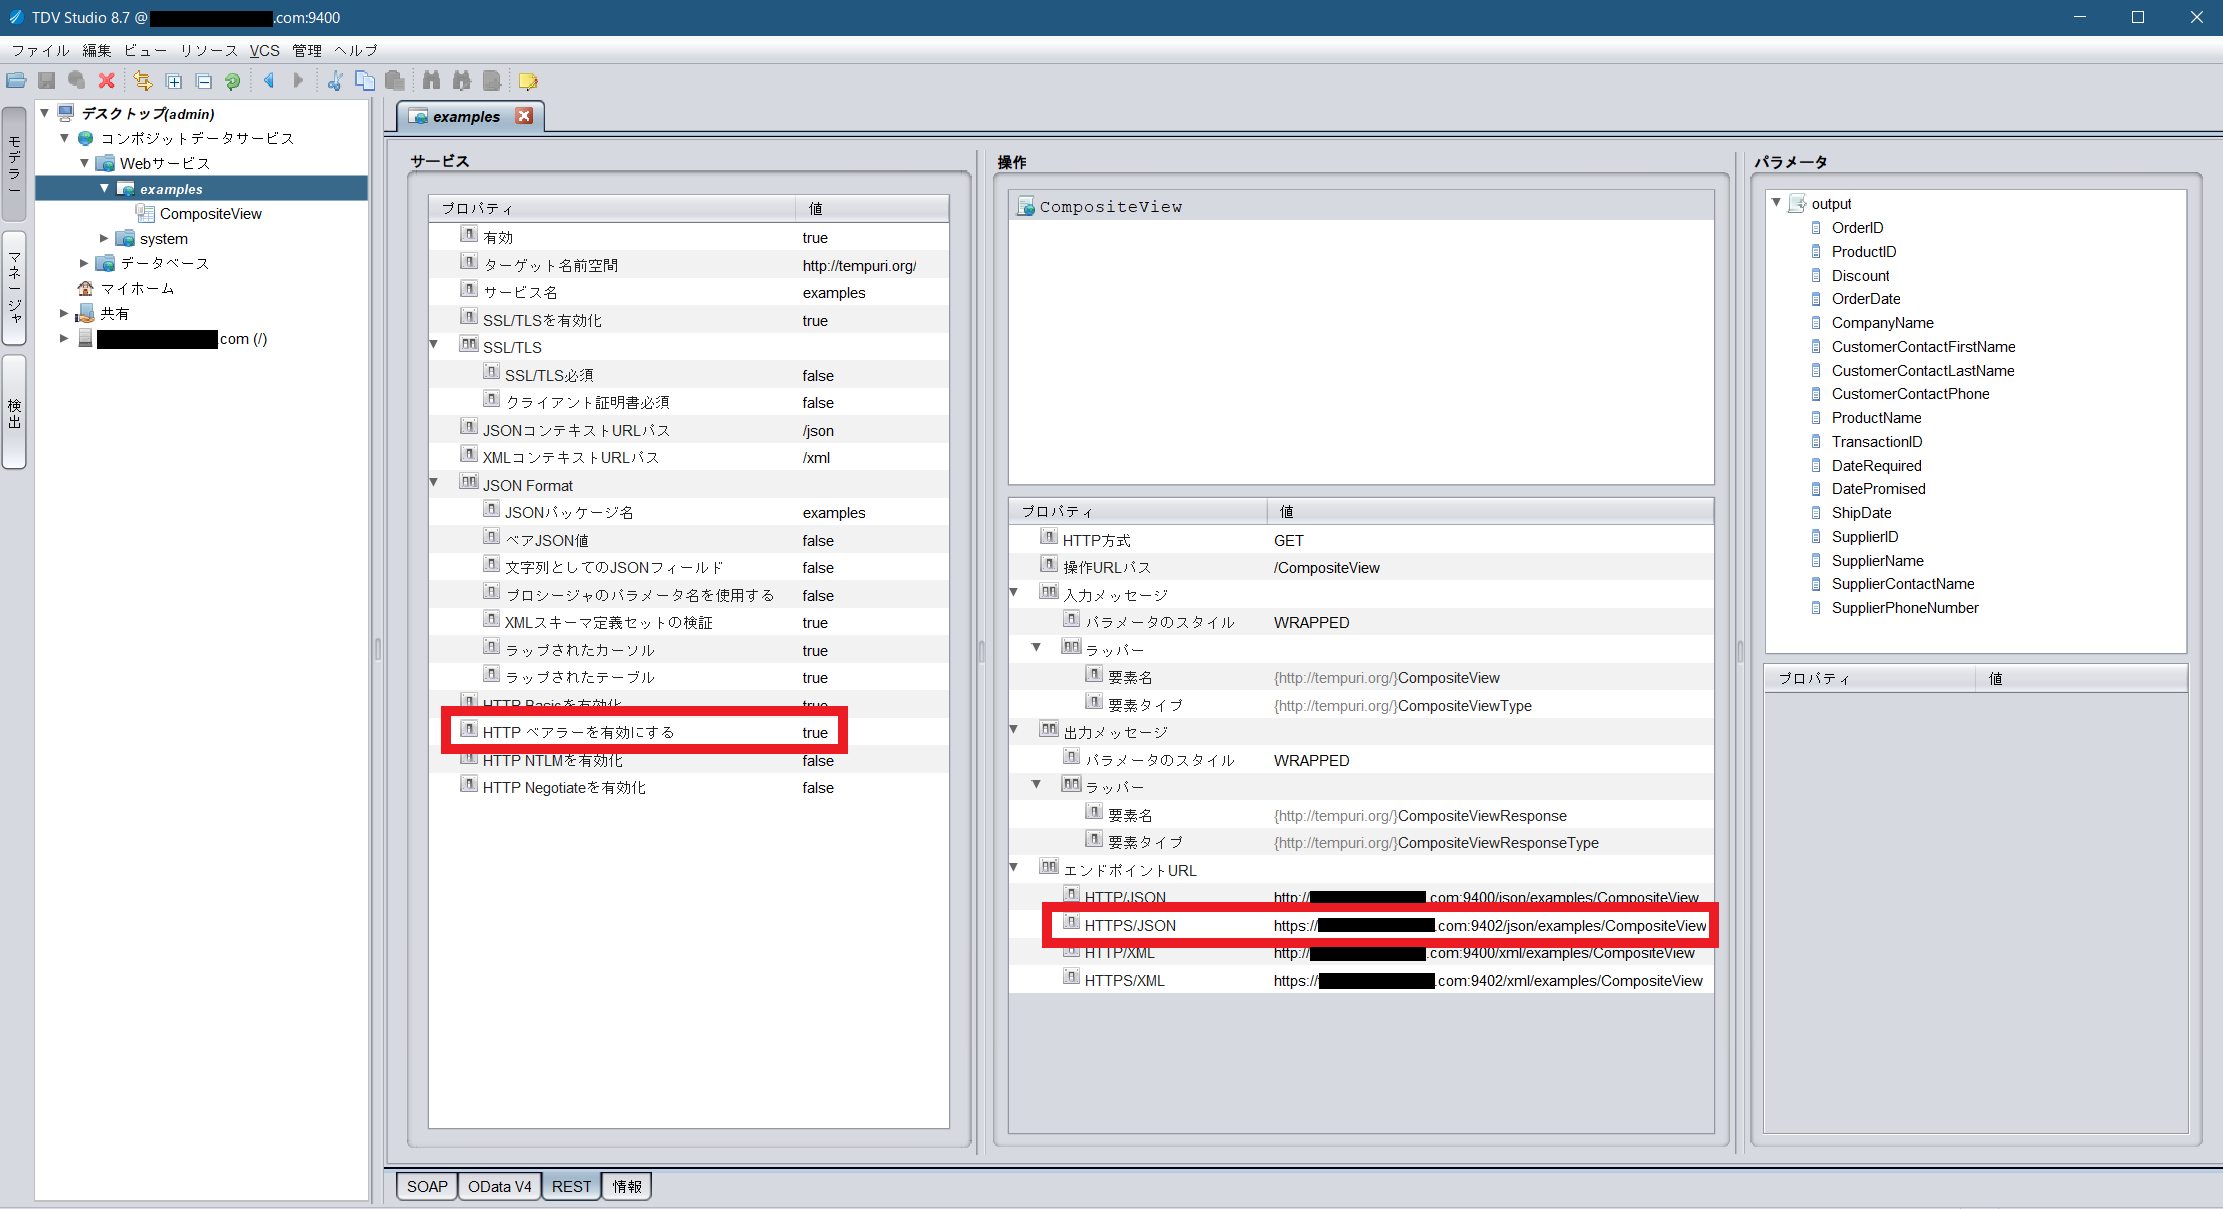Click the red X delete toolbar icon
This screenshot has width=2223, height=1209.
106,81
